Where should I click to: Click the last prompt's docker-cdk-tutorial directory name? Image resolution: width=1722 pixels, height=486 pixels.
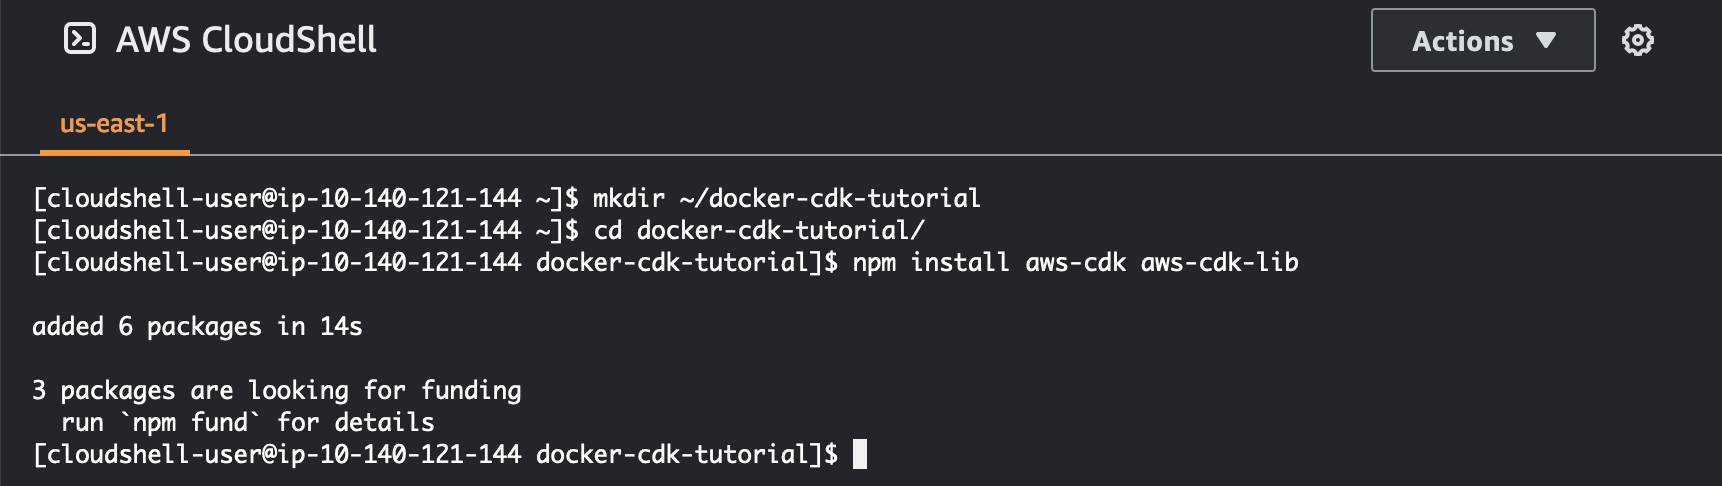672,455
